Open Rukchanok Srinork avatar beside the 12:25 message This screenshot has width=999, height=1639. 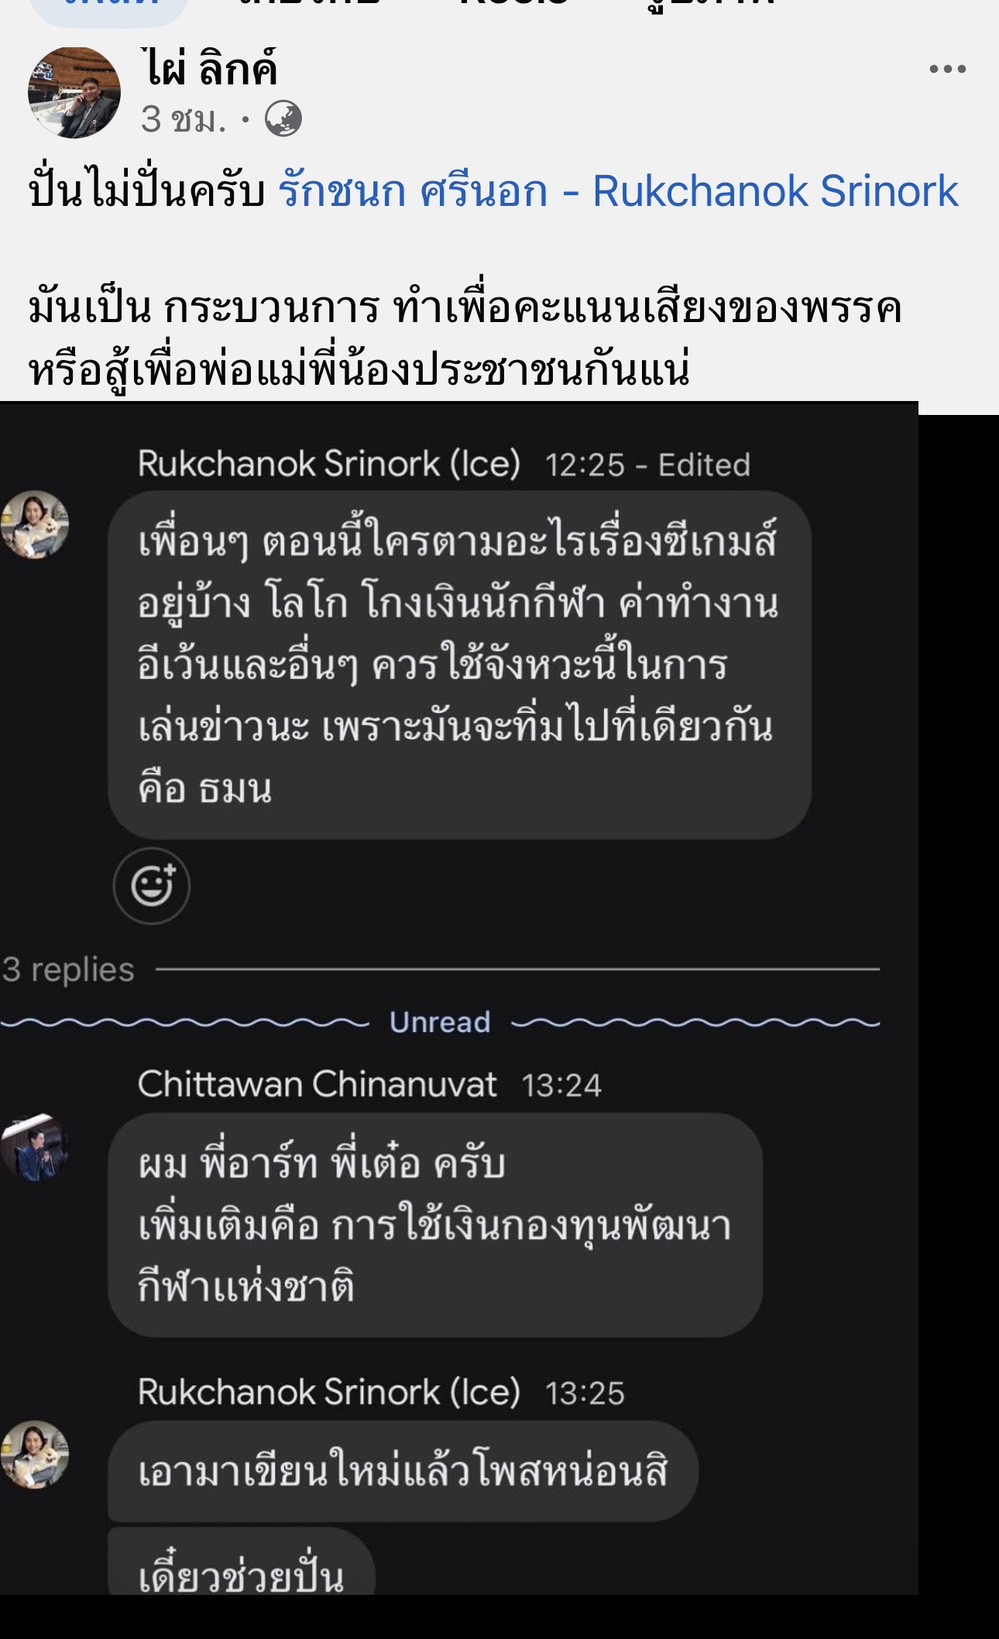[x=35, y=524]
